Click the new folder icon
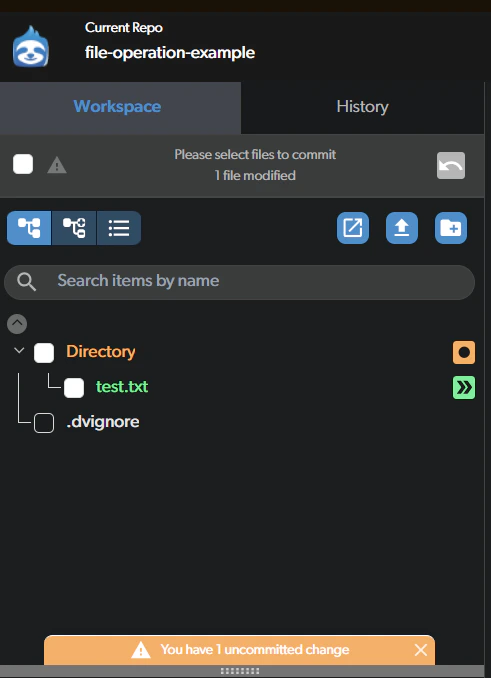 (x=451, y=228)
